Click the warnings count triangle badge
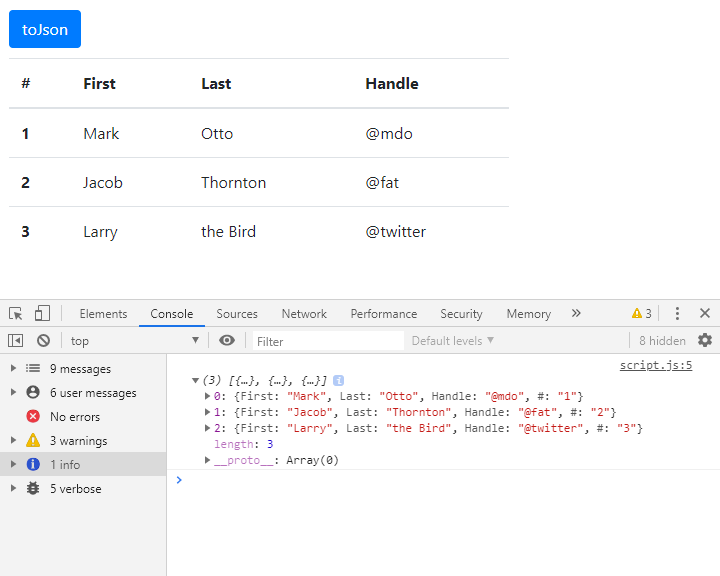The height and width of the screenshot is (576, 720). pos(641,314)
